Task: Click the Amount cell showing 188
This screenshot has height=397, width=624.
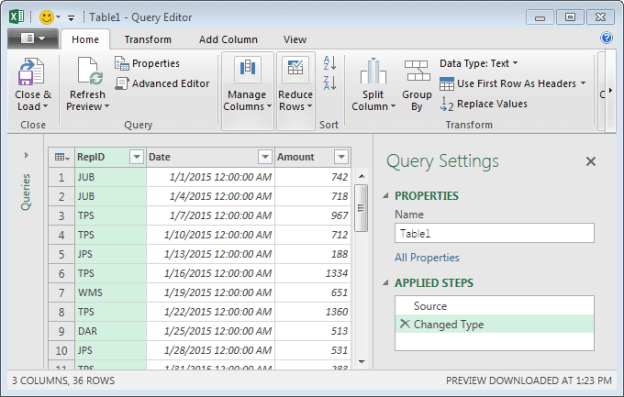Action: pos(312,254)
